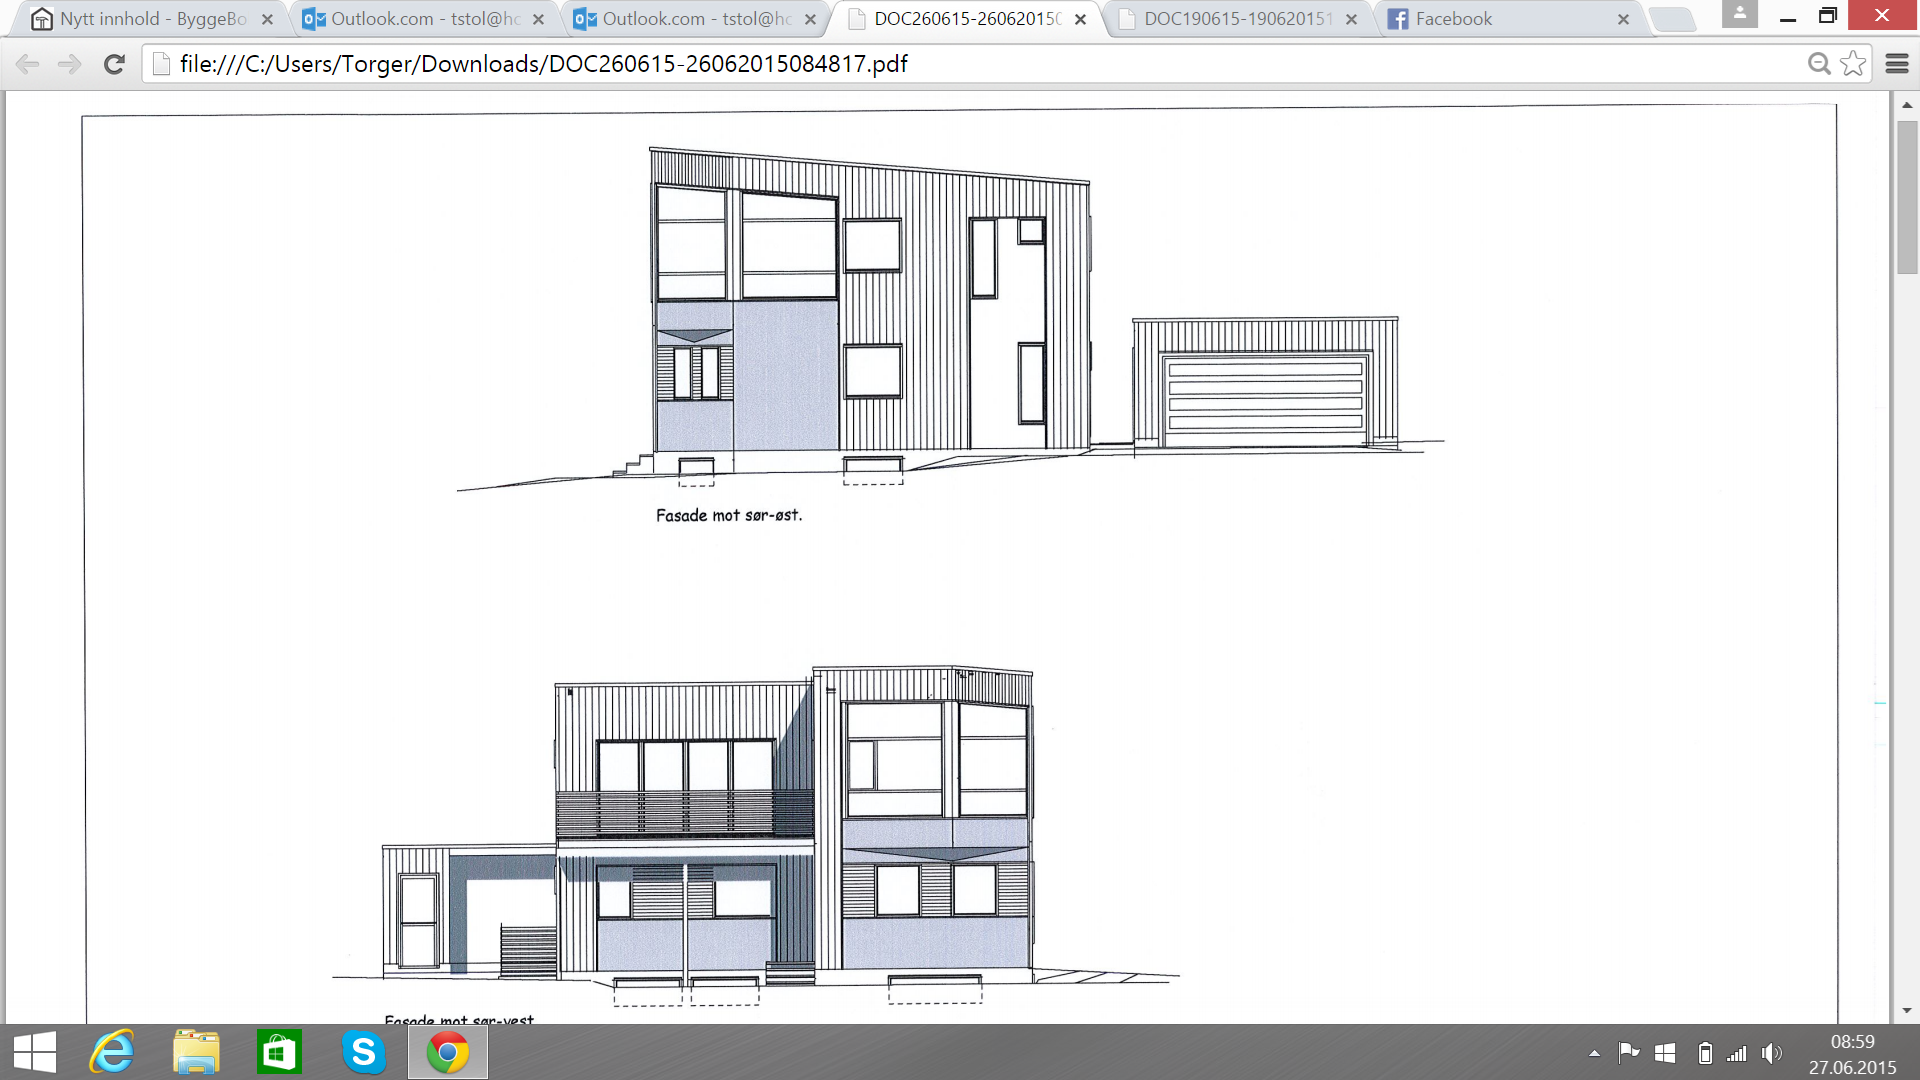
Task: Open the Chrome hamburger menu
Action: pyautogui.click(x=1897, y=64)
